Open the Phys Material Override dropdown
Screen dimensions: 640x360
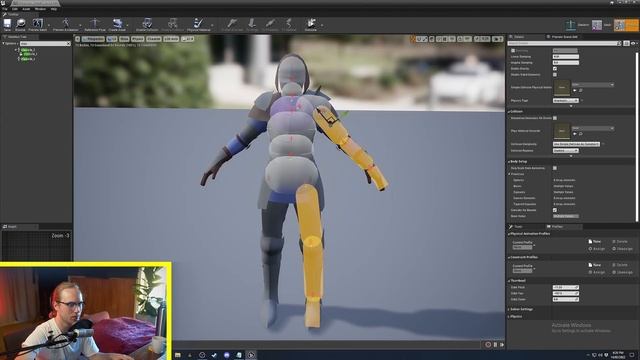[593, 128]
